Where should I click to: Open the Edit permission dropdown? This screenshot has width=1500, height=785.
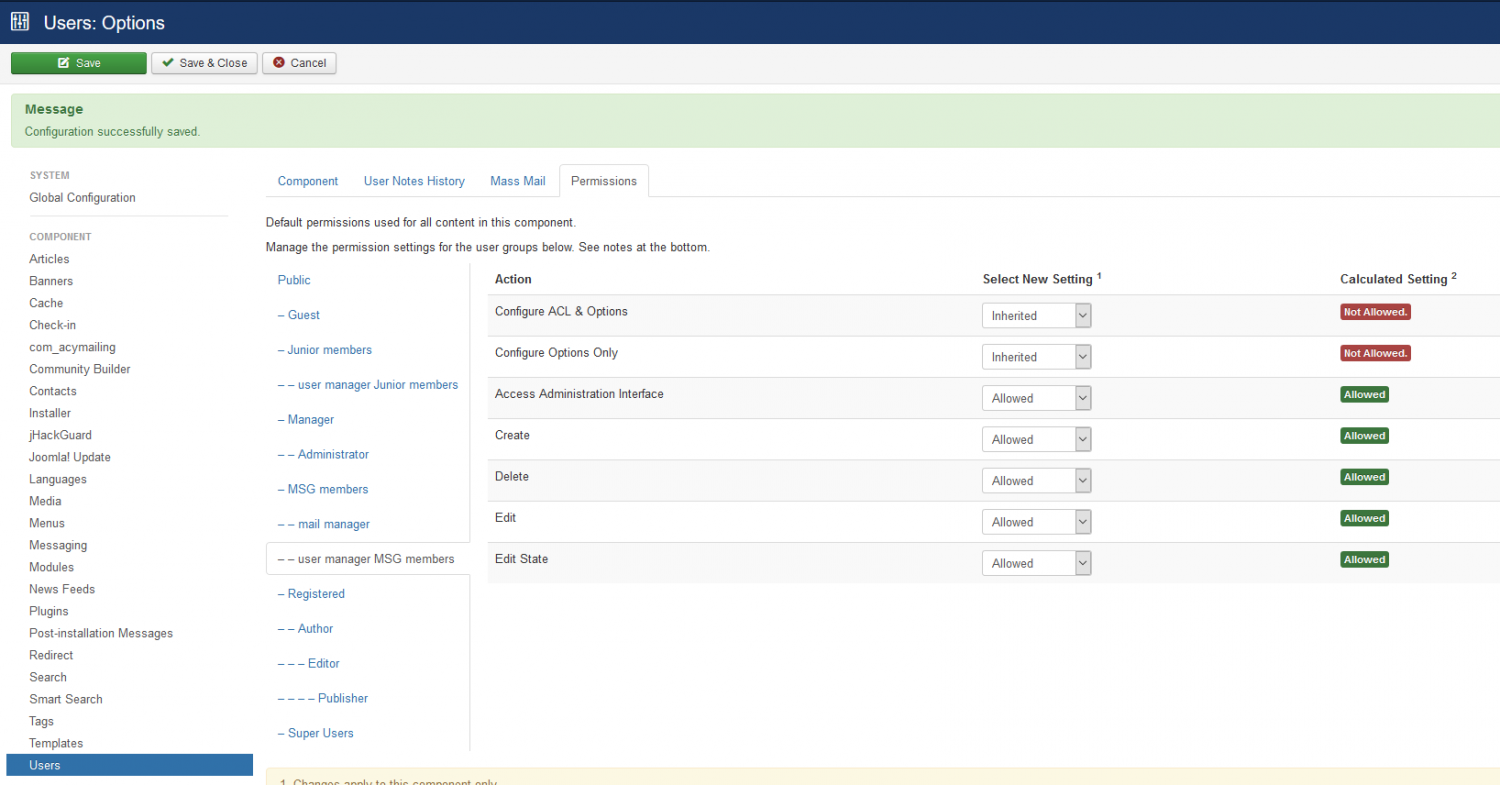pos(1036,522)
